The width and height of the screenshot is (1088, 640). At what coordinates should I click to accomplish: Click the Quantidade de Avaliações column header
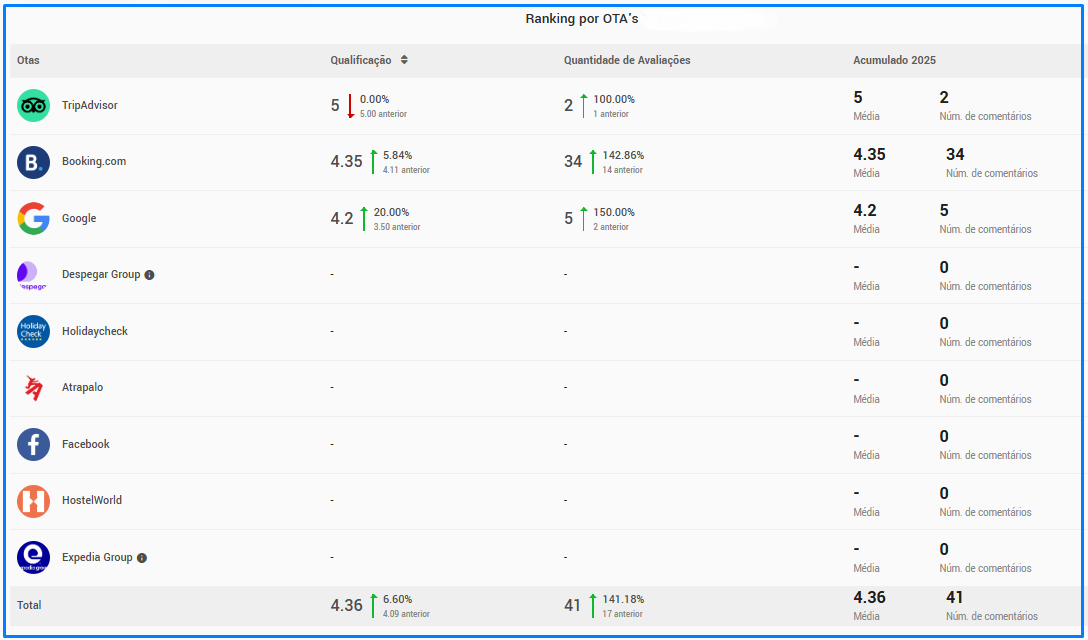627,60
